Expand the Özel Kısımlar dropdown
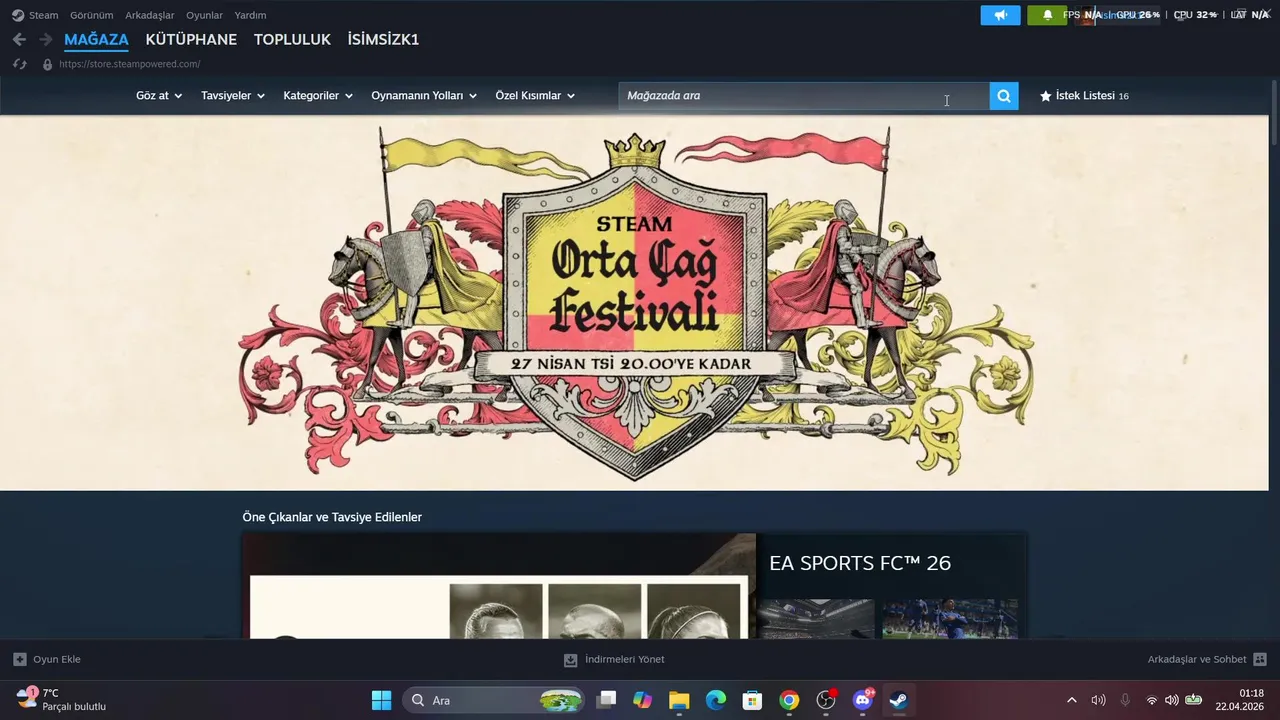Screen dimensions: 1280x720 tap(535, 96)
